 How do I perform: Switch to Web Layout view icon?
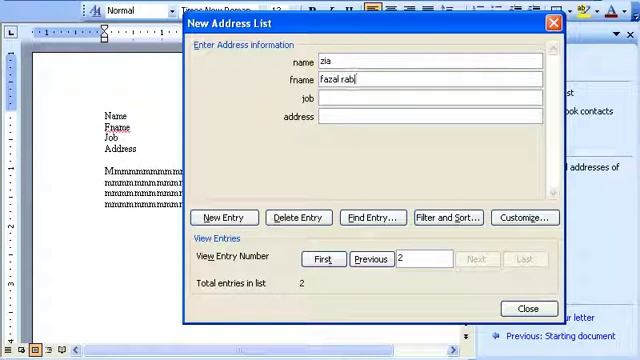pos(21,350)
